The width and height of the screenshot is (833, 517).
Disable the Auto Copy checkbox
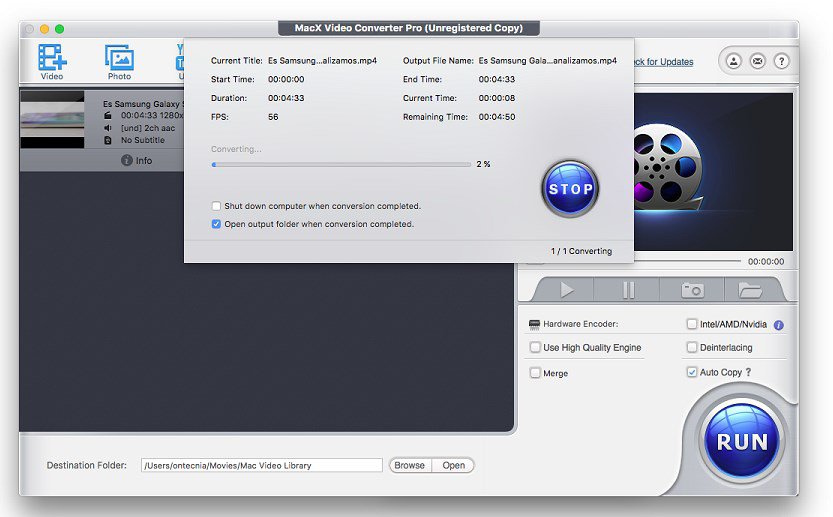pyautogui.click(x=692, y=372)
